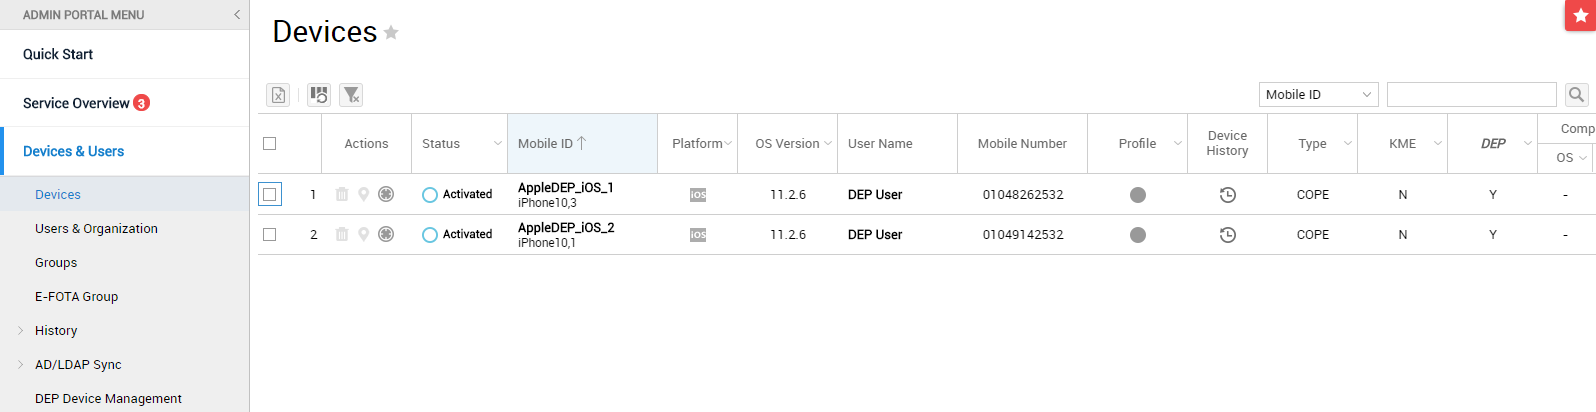Open device history for AppleDEP_iOS_1

(x=1228, y=195)
